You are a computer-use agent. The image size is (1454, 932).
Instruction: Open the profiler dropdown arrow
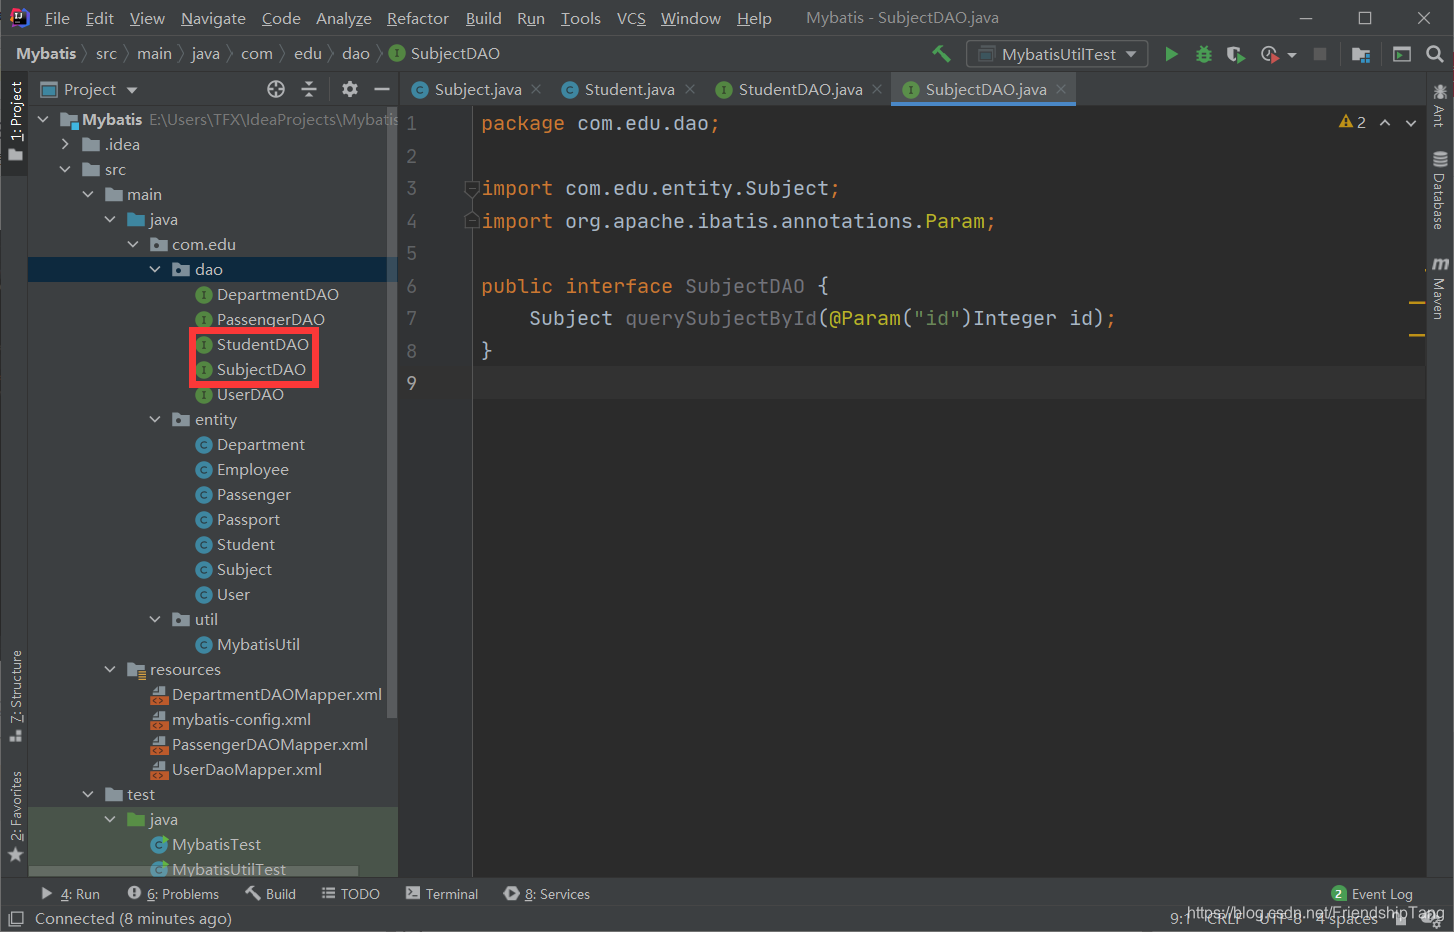coord(1292,55)
